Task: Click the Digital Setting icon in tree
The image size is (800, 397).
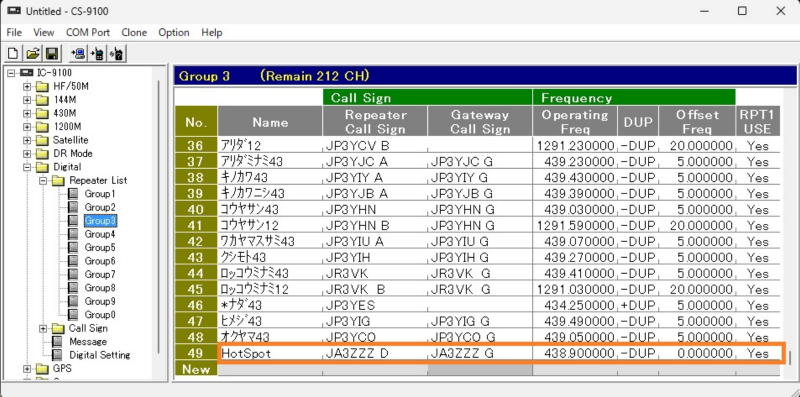Action: [x=58, y=355]
